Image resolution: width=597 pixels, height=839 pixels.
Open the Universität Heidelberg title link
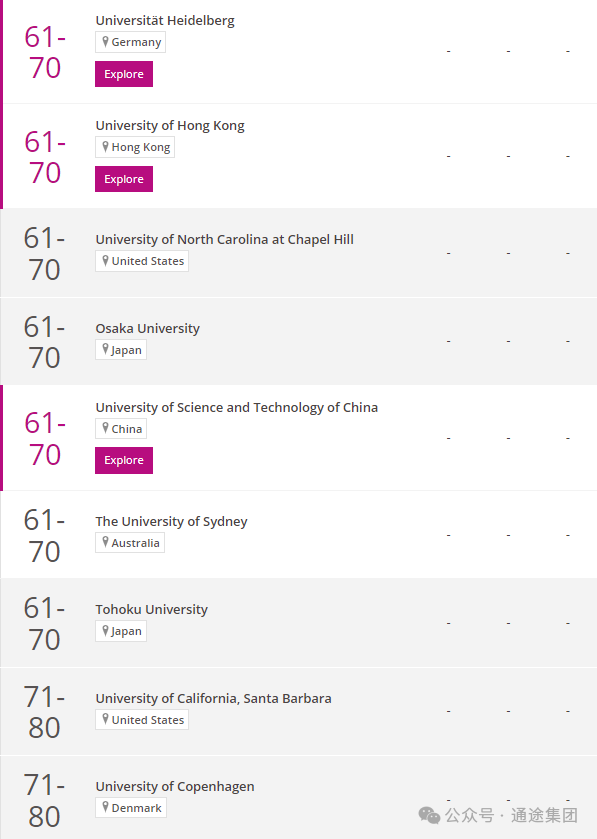[x=165, y=20]
